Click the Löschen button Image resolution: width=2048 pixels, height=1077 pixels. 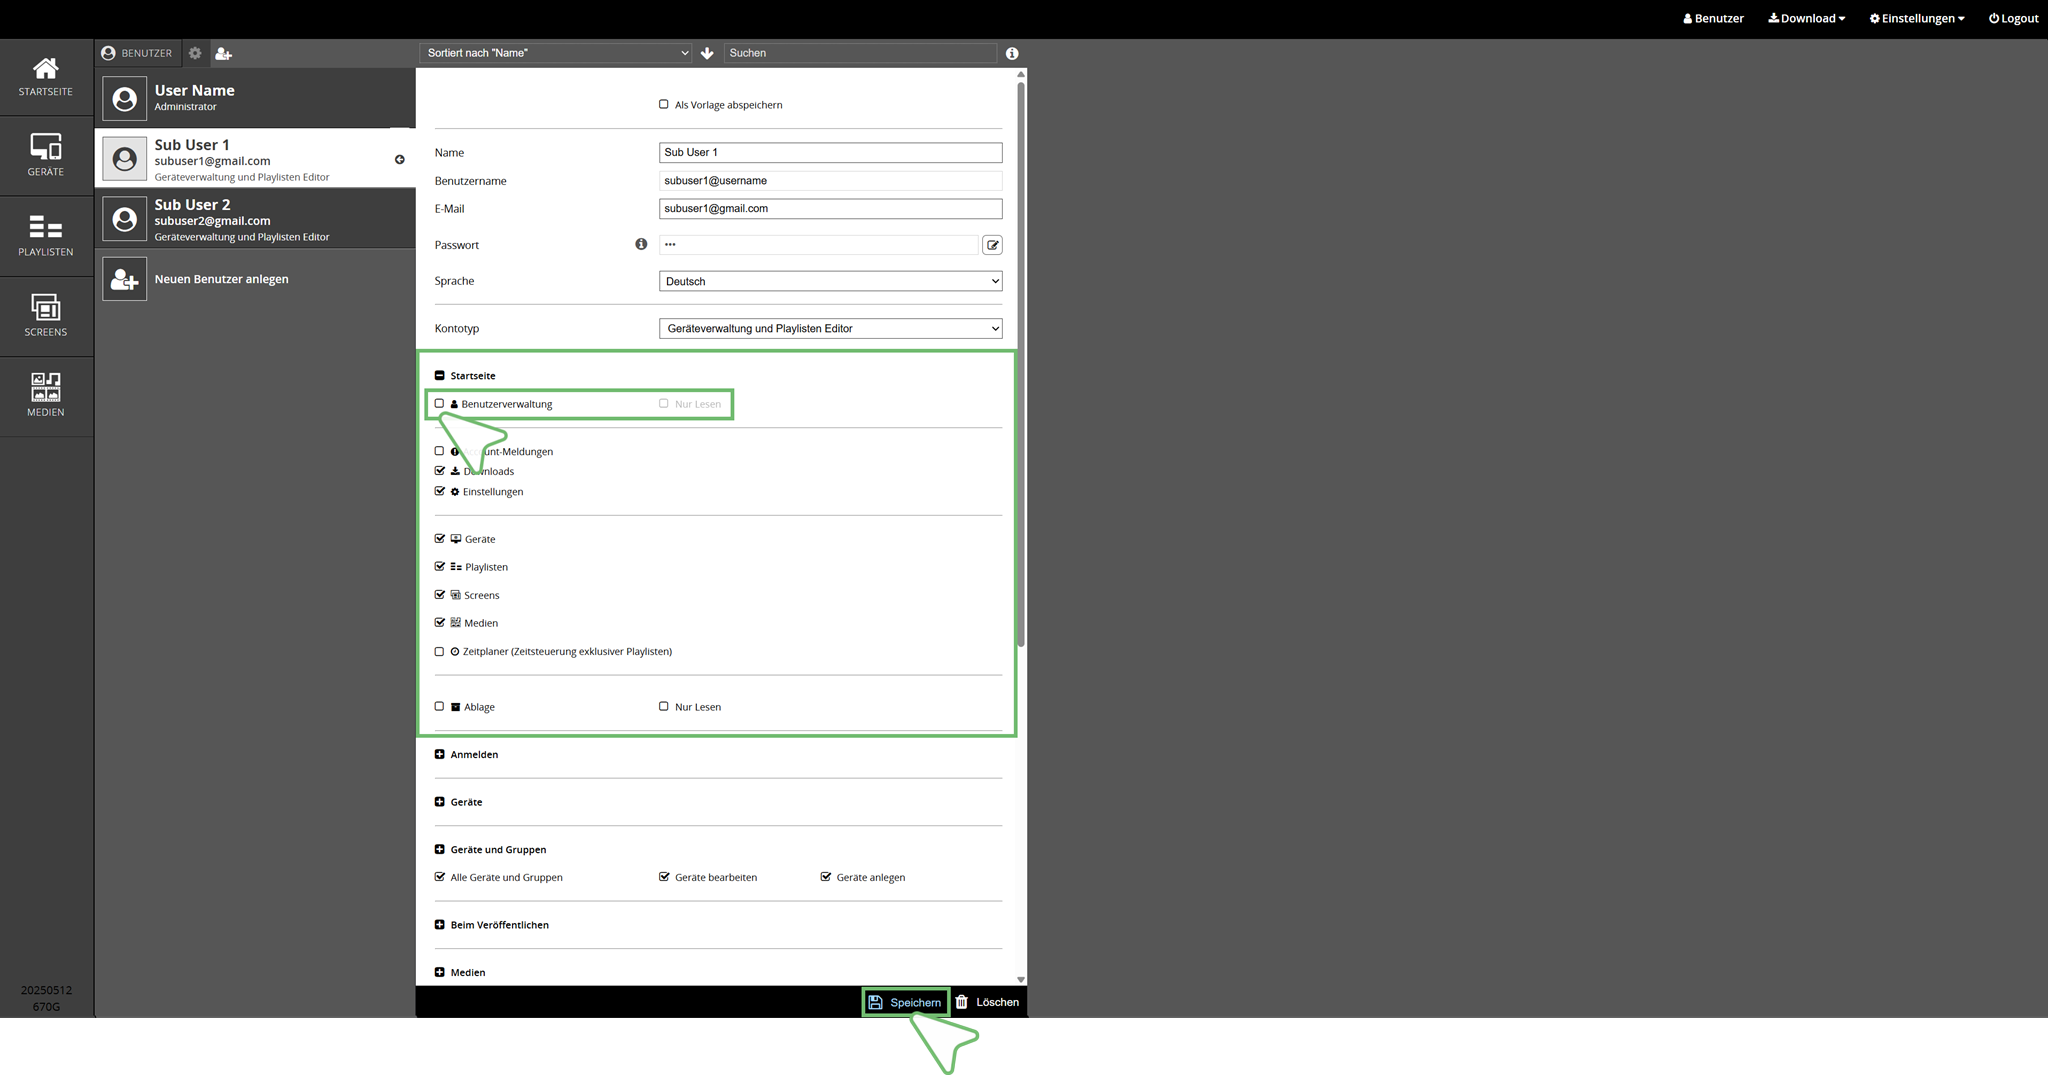[987, 1002]
